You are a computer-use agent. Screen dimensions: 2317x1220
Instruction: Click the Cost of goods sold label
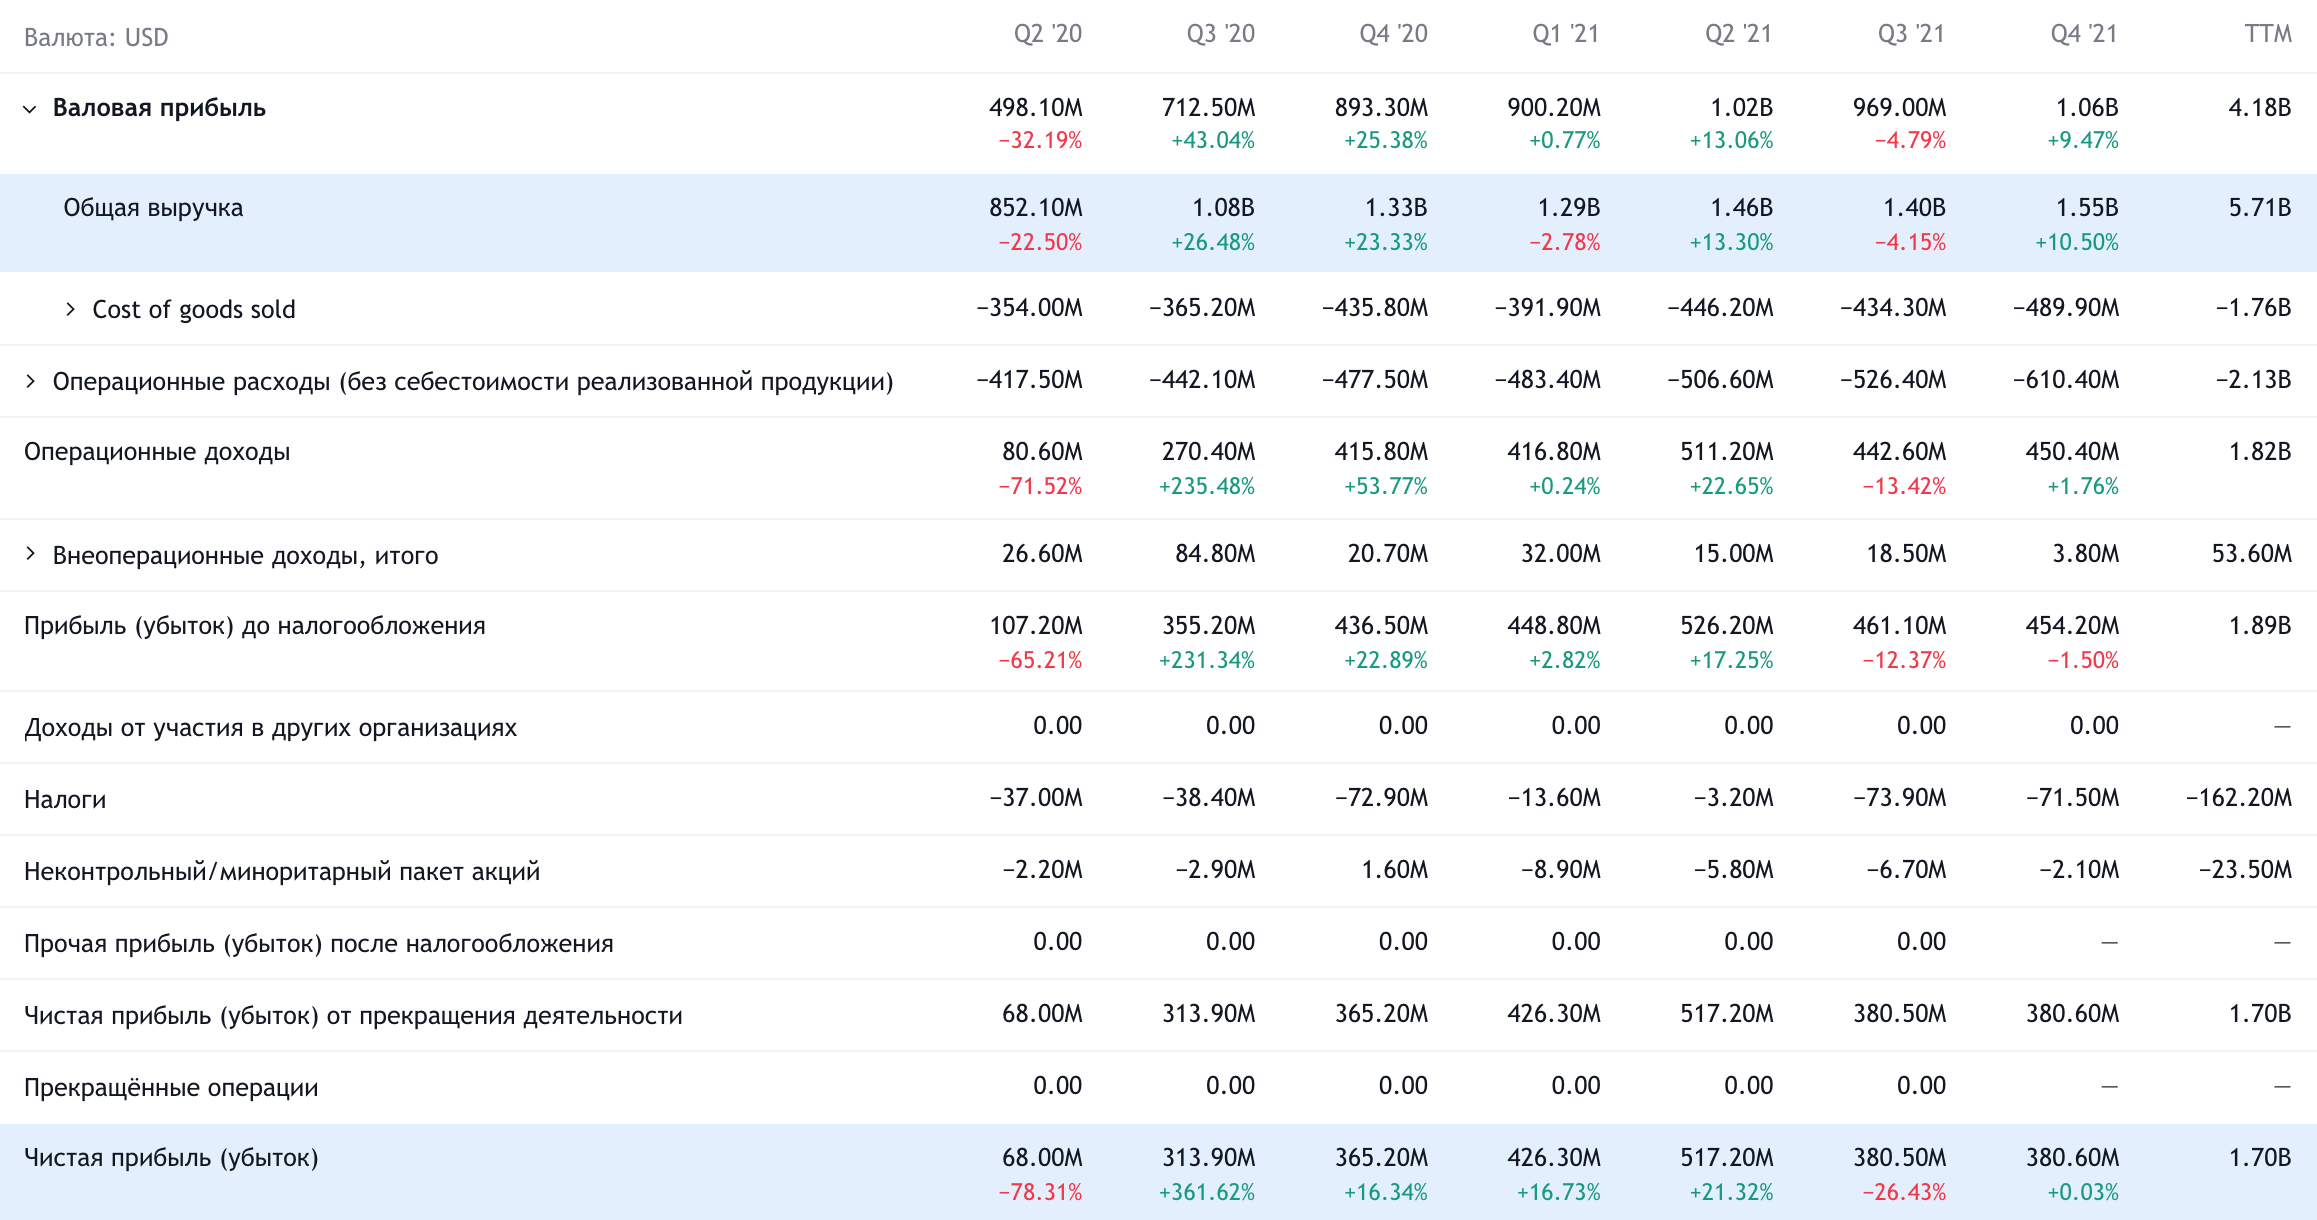click(194, 310)
